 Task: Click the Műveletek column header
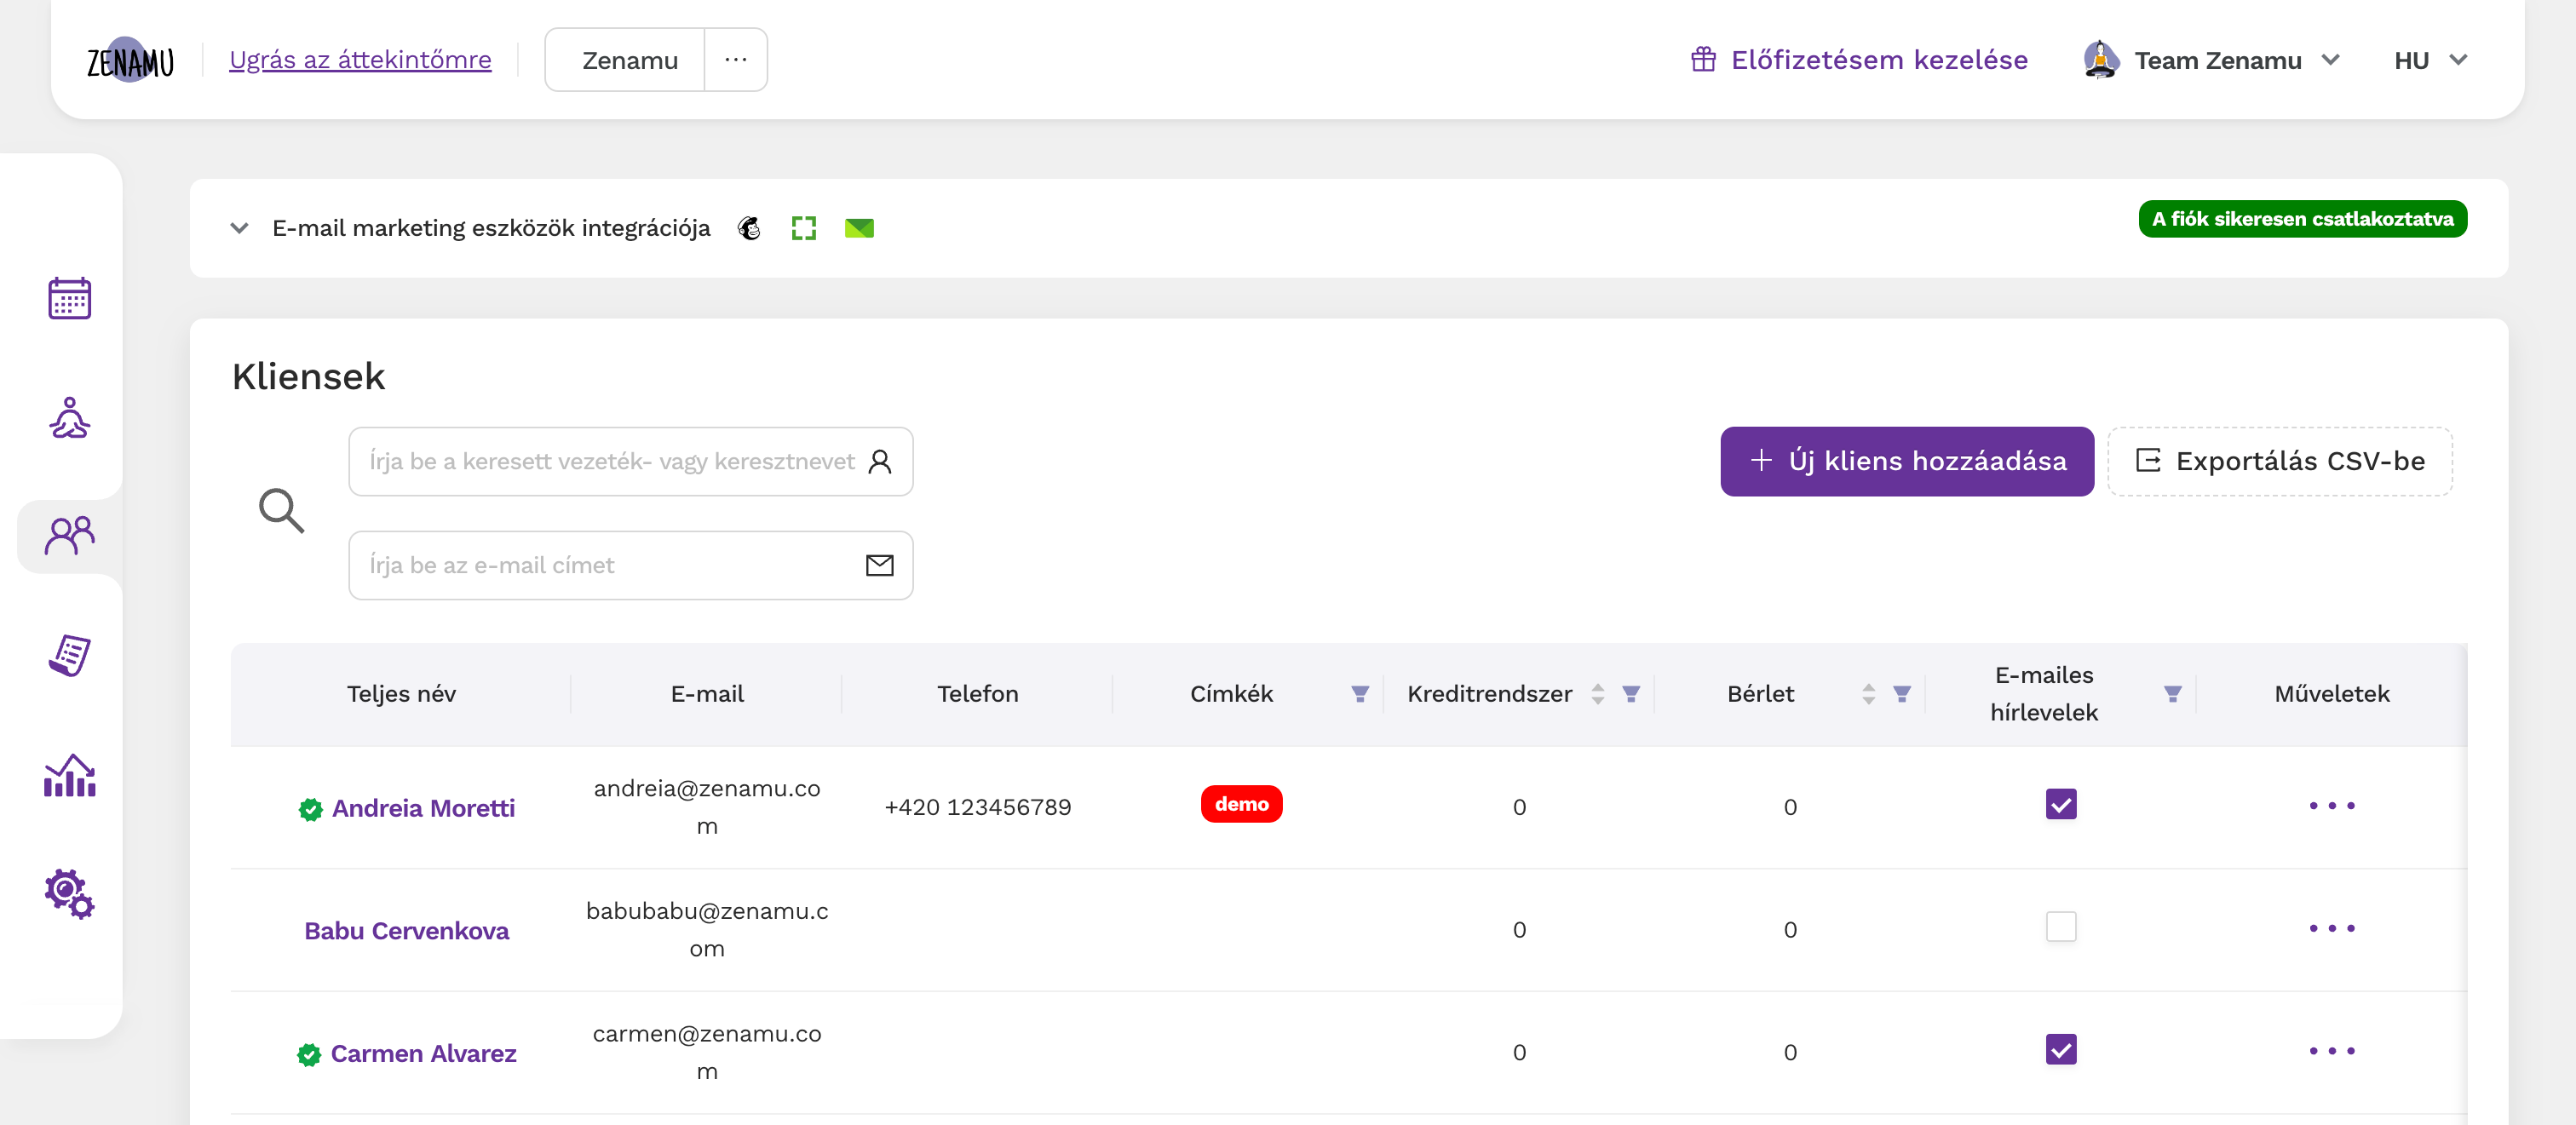(x=2332, y=694)
